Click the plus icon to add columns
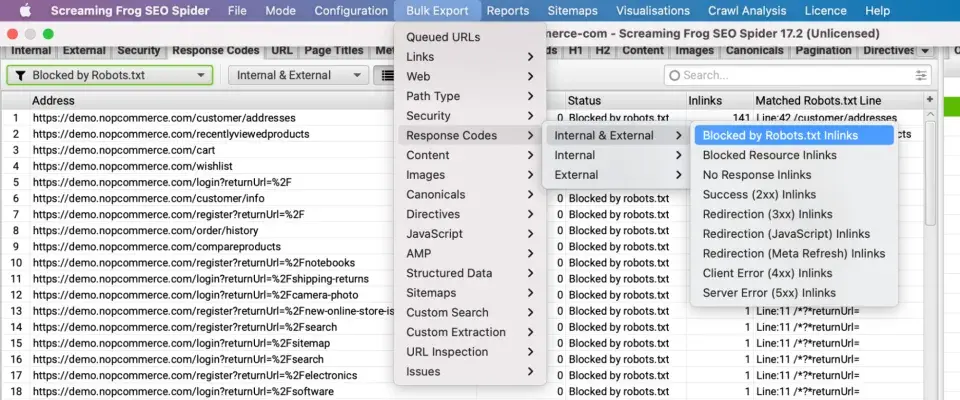Image resolution: width=960 pixels, height=400 pixels. (930, 99)
